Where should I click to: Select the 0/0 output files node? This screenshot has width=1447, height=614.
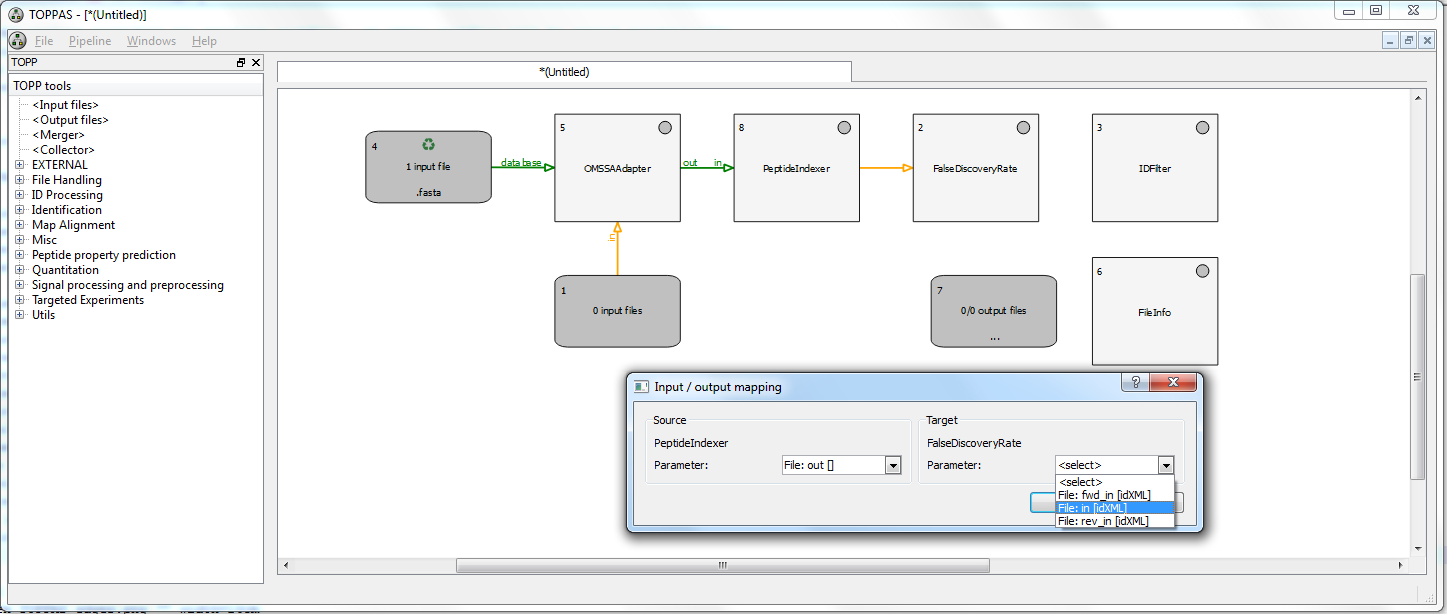click(993, 311)
